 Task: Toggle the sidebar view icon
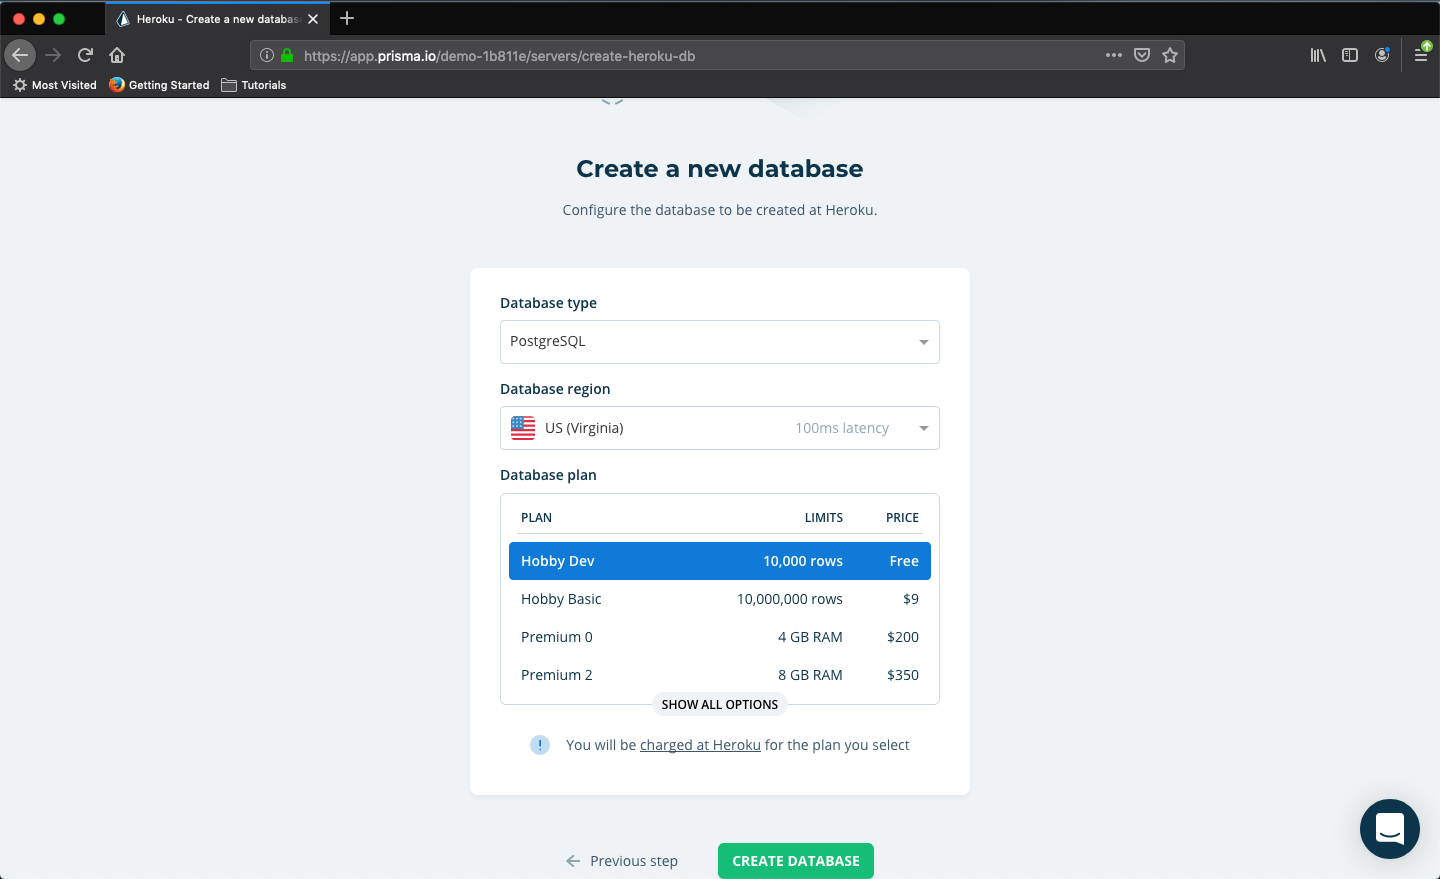pos(1350,55)
